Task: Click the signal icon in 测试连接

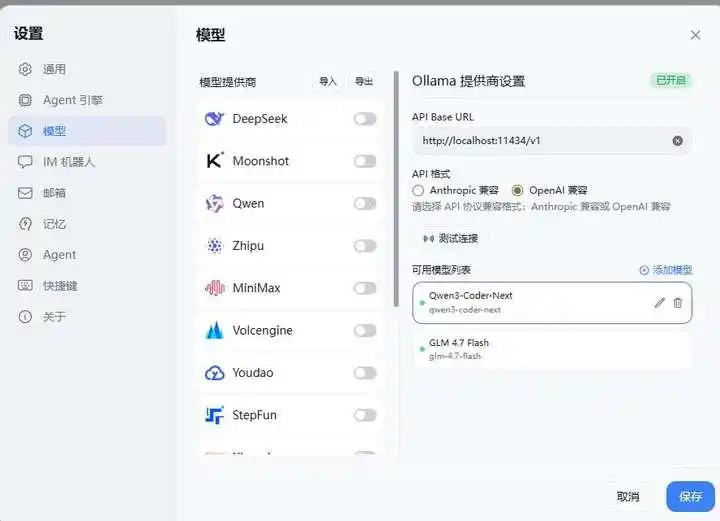Action: click(428, 238)
